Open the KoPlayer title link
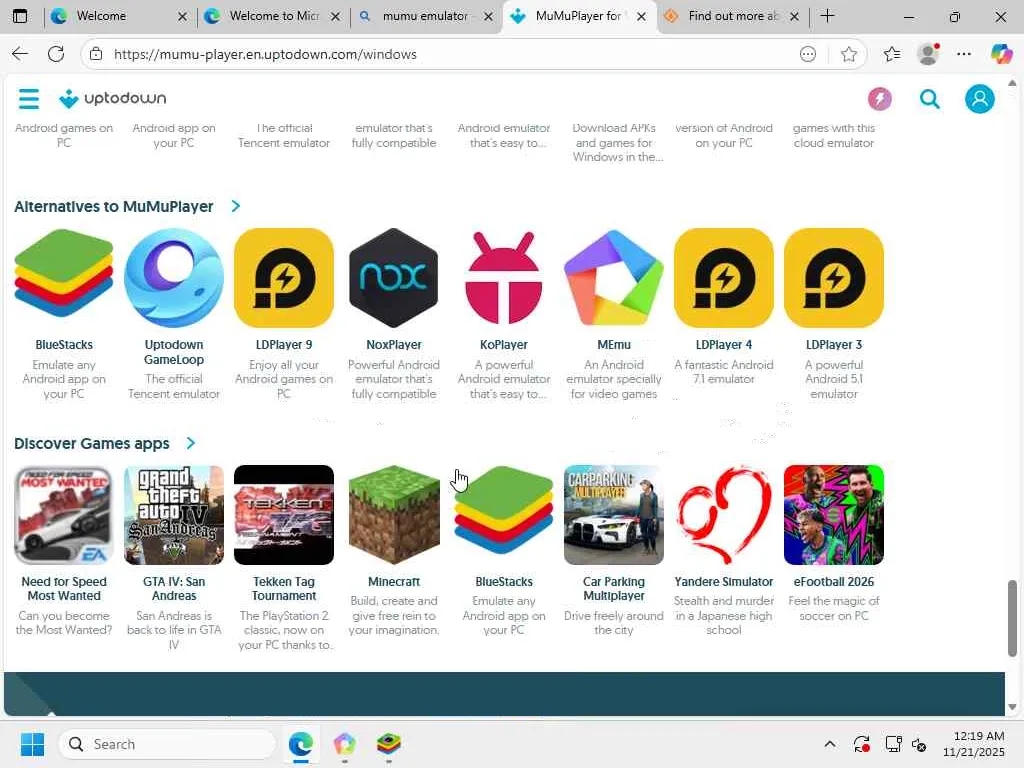Image resolution: width=1024 pixels, height=768 pixels. coord(504,344)
